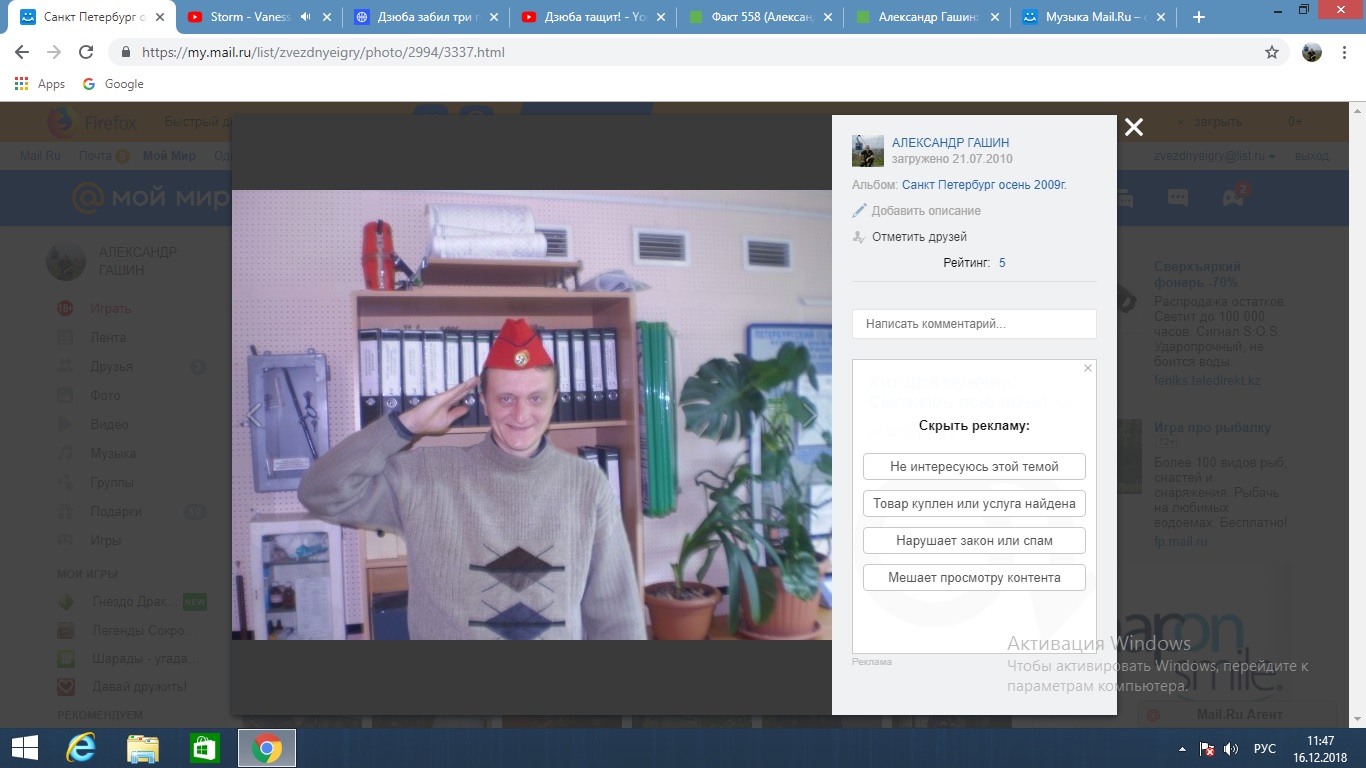Image resolution: width=1366 pixels, height=768 pixels.
Task: Open Подарки in left sidebar
Action: coord(116,511)
